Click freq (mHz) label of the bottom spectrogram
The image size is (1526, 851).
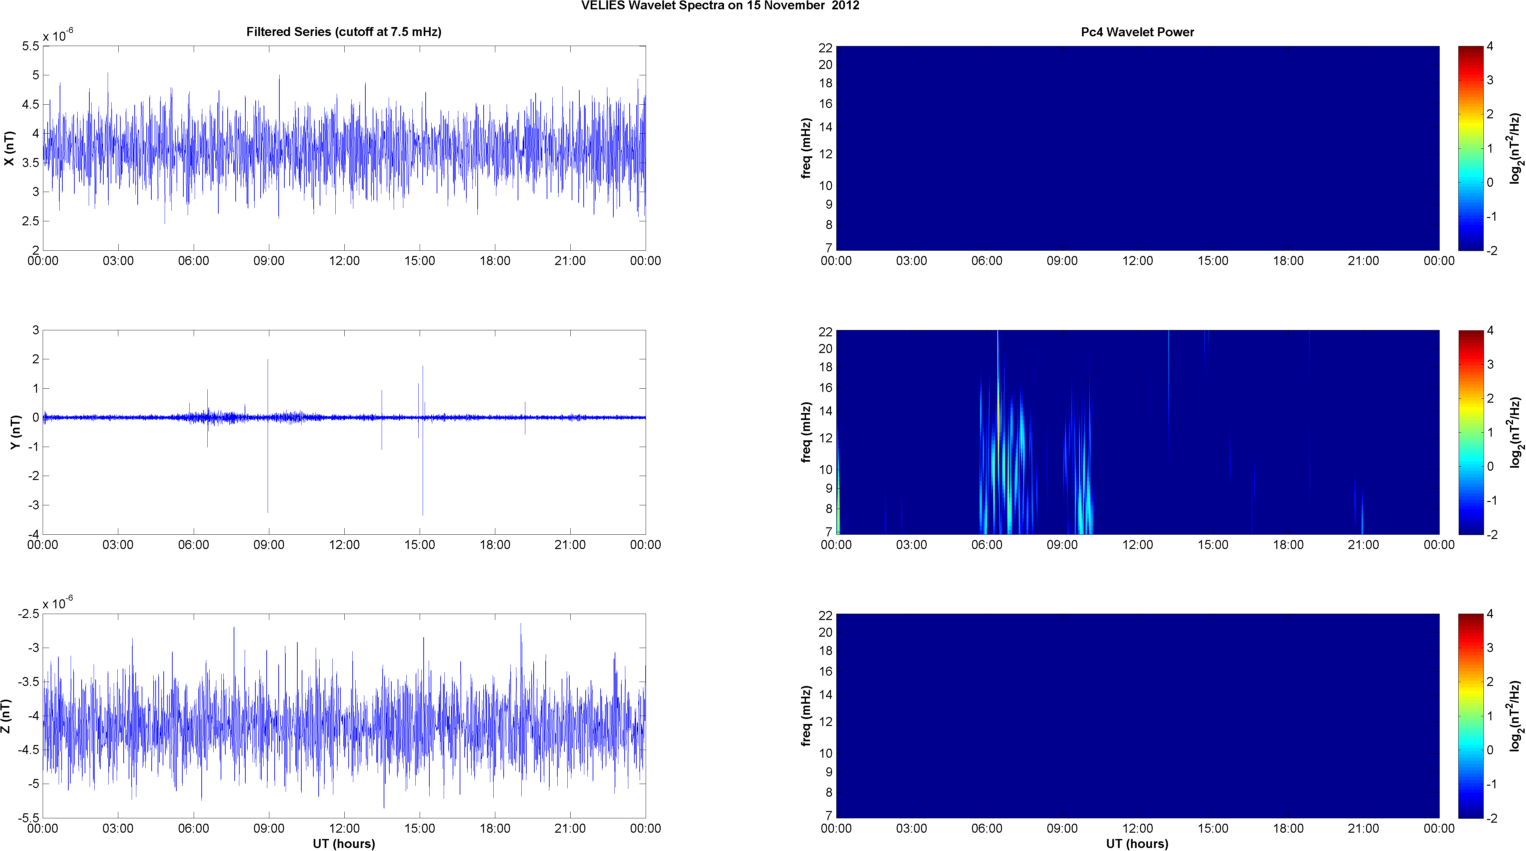click(806, 716)
